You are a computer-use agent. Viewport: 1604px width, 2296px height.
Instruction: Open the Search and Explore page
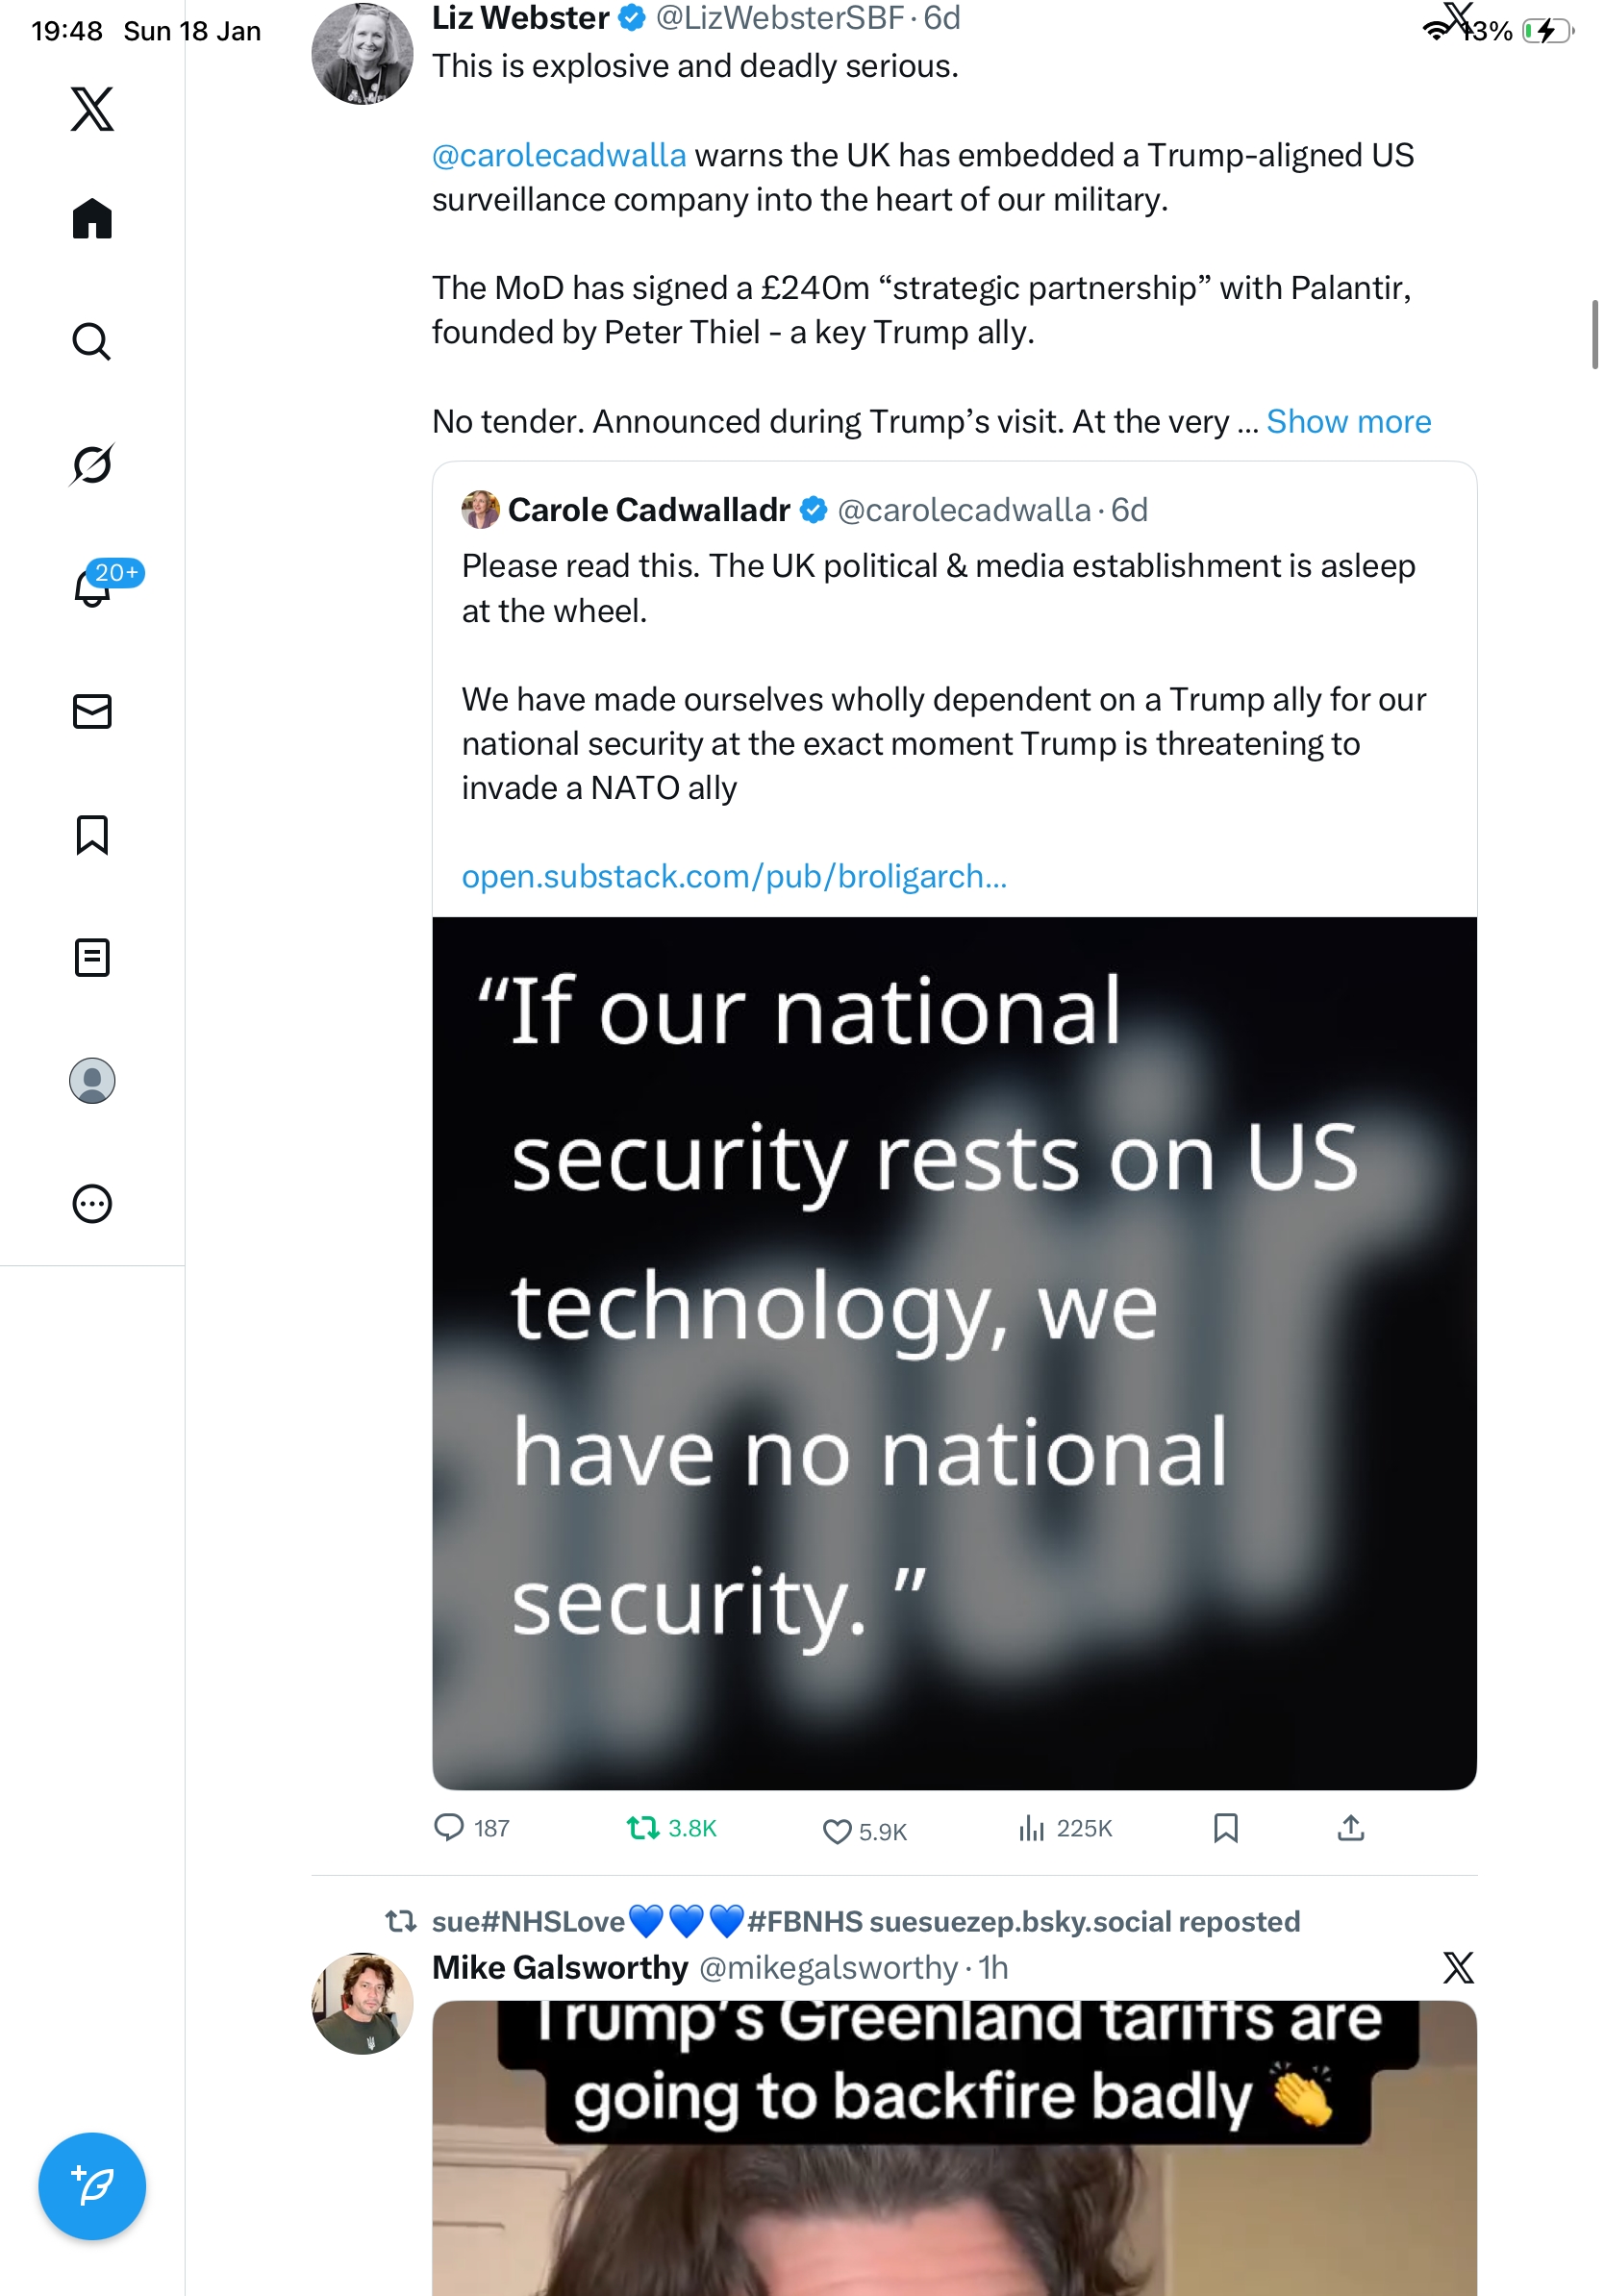92,342
